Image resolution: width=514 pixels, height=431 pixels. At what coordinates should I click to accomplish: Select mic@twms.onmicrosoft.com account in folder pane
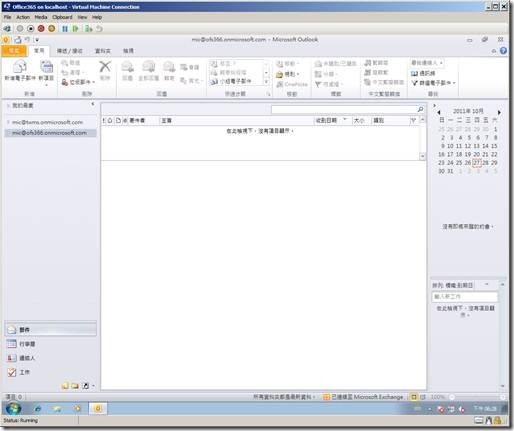click(x=47, y=122)
